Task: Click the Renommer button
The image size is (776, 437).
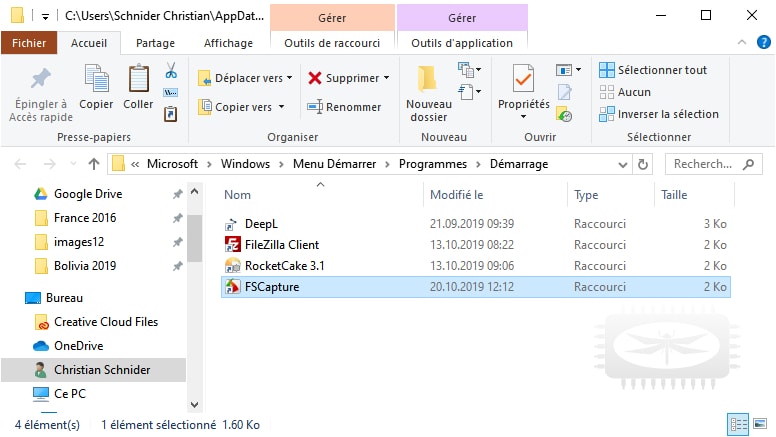Action: point(344,107)
